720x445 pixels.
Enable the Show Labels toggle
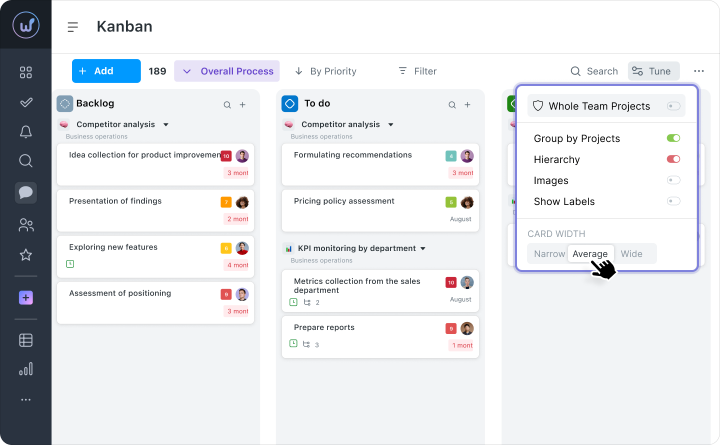click(674, 201)
